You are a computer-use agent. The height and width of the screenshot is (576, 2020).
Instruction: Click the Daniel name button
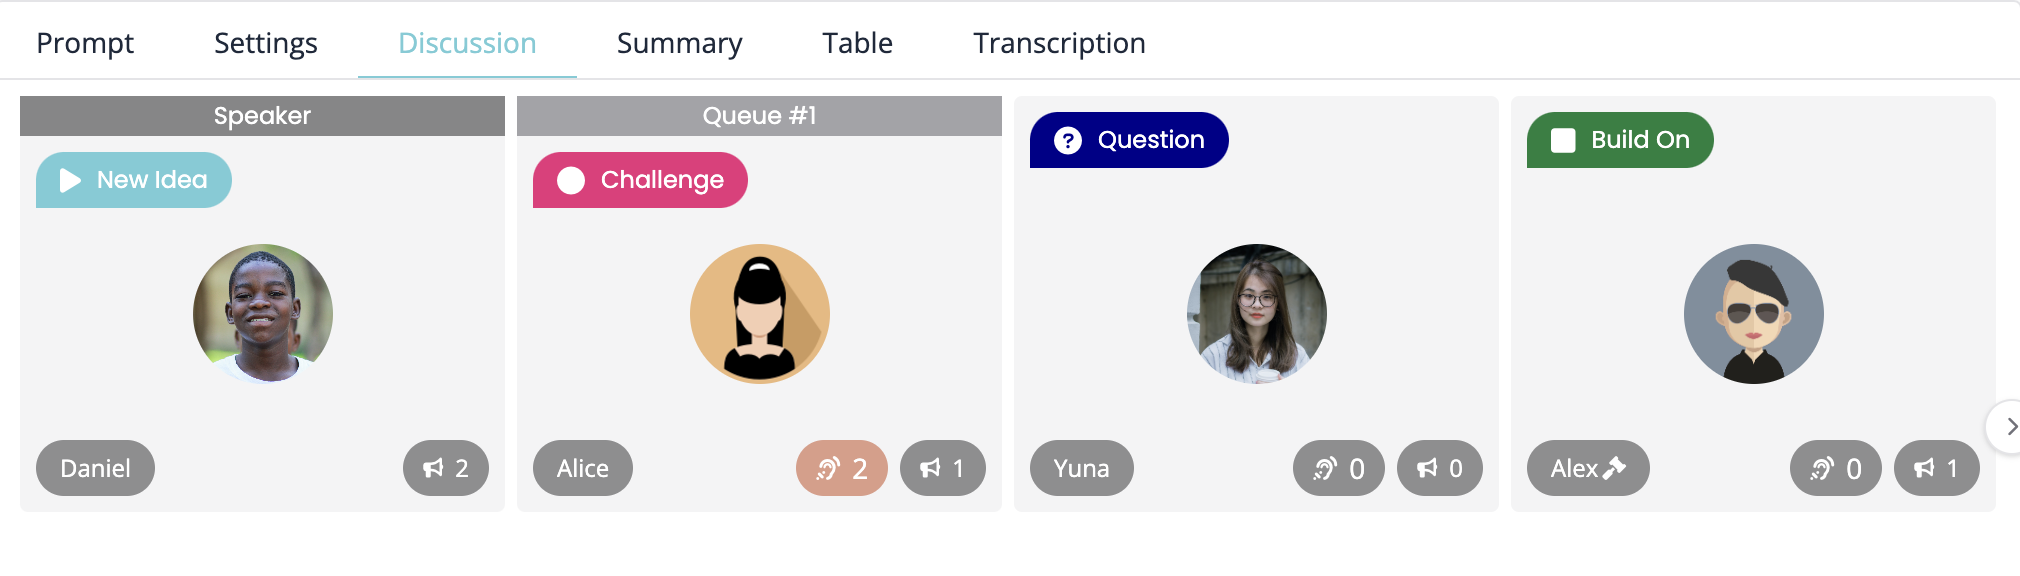click(95, 468)
